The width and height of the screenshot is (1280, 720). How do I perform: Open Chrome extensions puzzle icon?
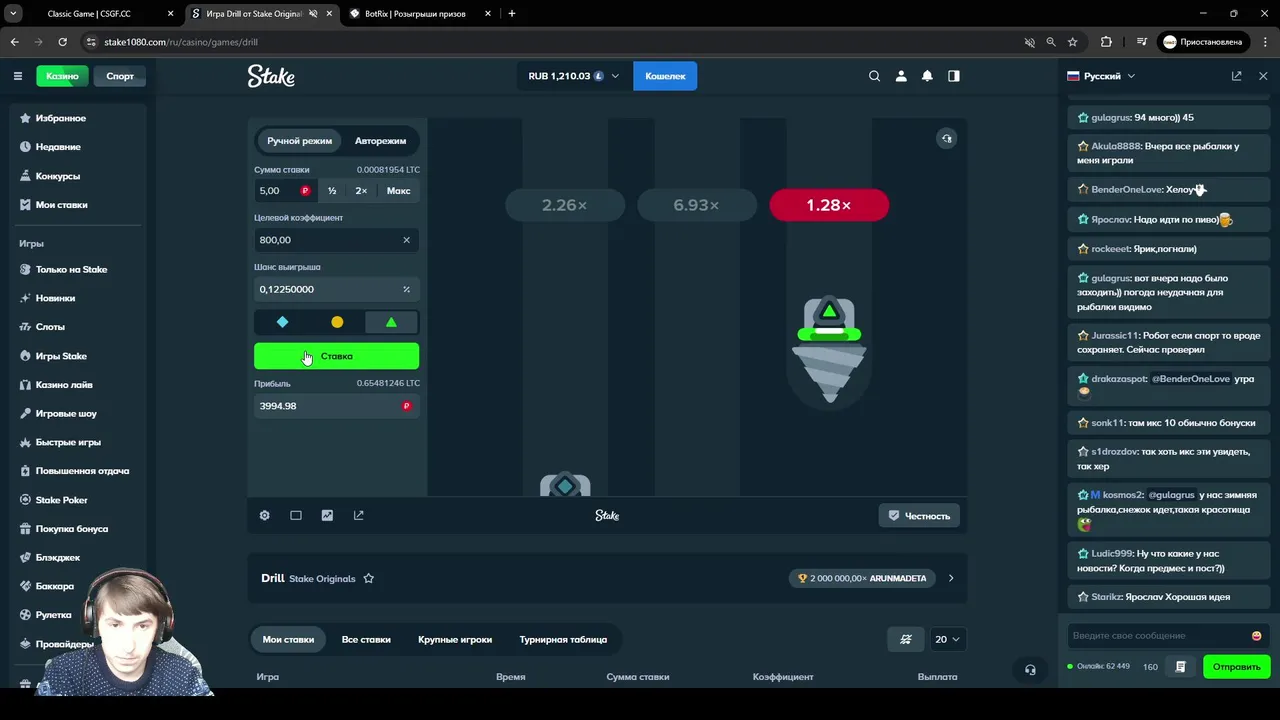(1106, 42)
